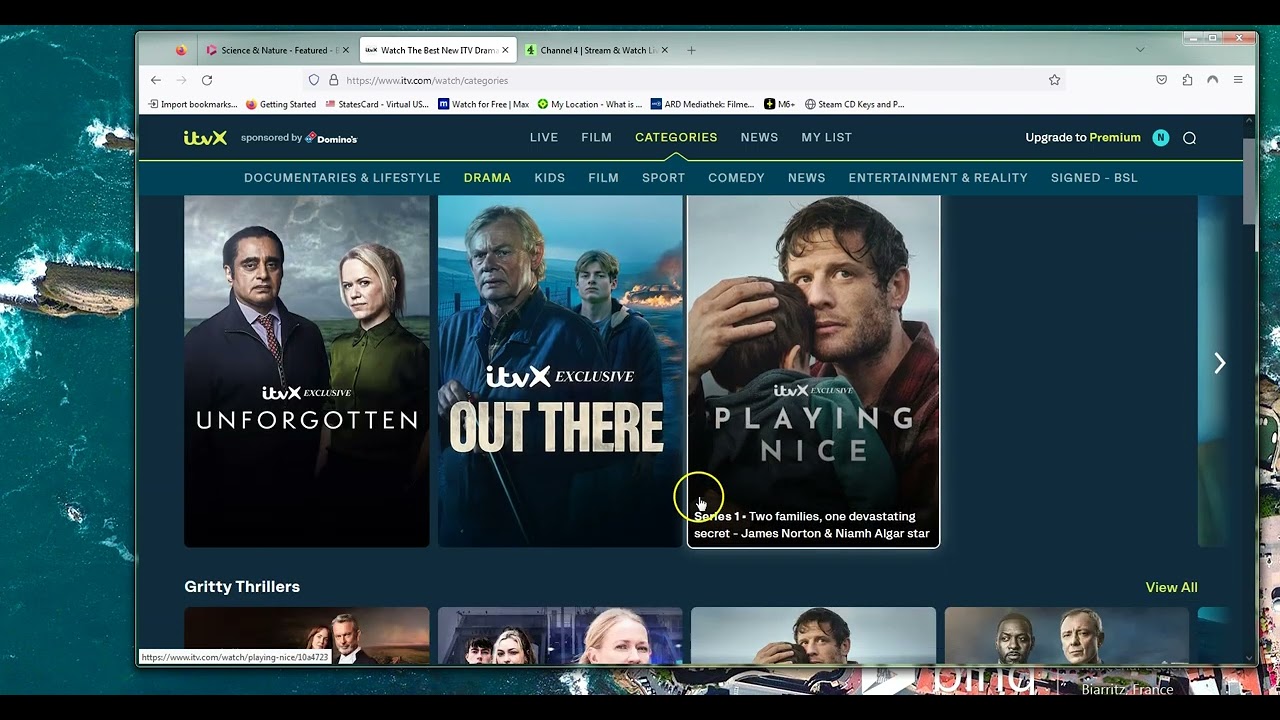
Task: Choose the Film category in the sub-menu
Action: (x=603, y=178)
